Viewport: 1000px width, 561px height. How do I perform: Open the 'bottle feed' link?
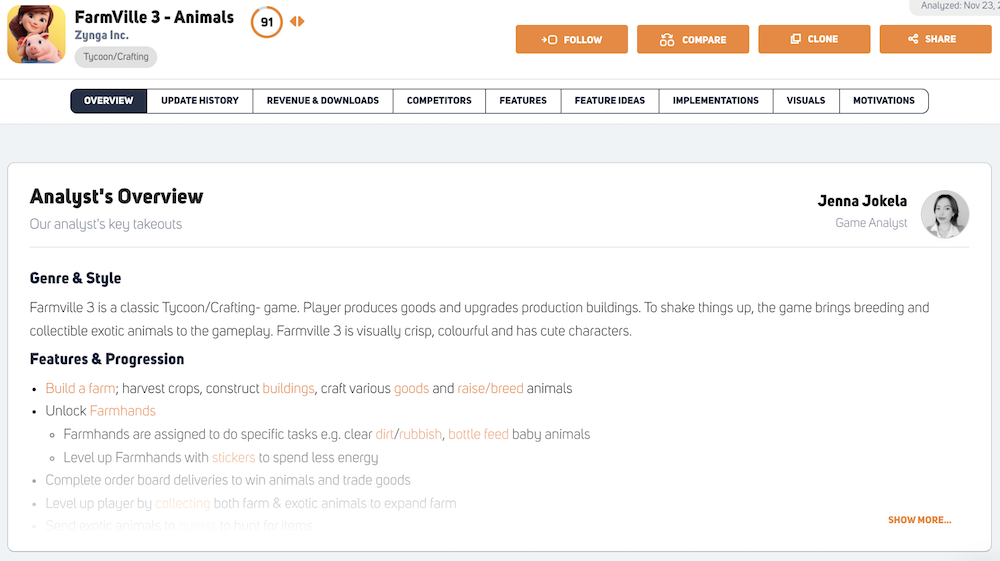pos(478,435)
